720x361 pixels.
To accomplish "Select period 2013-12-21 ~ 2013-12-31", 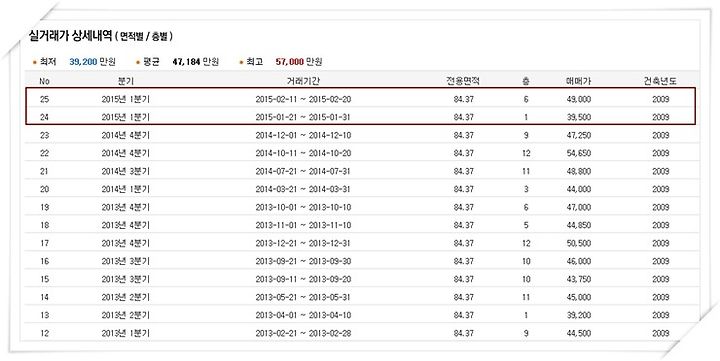I will (303, 243).
